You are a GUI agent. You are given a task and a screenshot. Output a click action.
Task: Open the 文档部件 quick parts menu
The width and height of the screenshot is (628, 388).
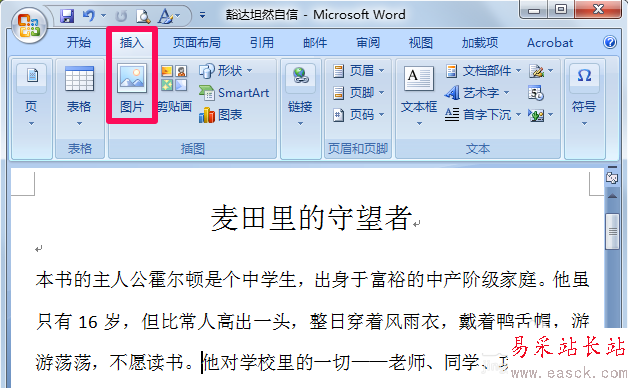click(483, 71)
